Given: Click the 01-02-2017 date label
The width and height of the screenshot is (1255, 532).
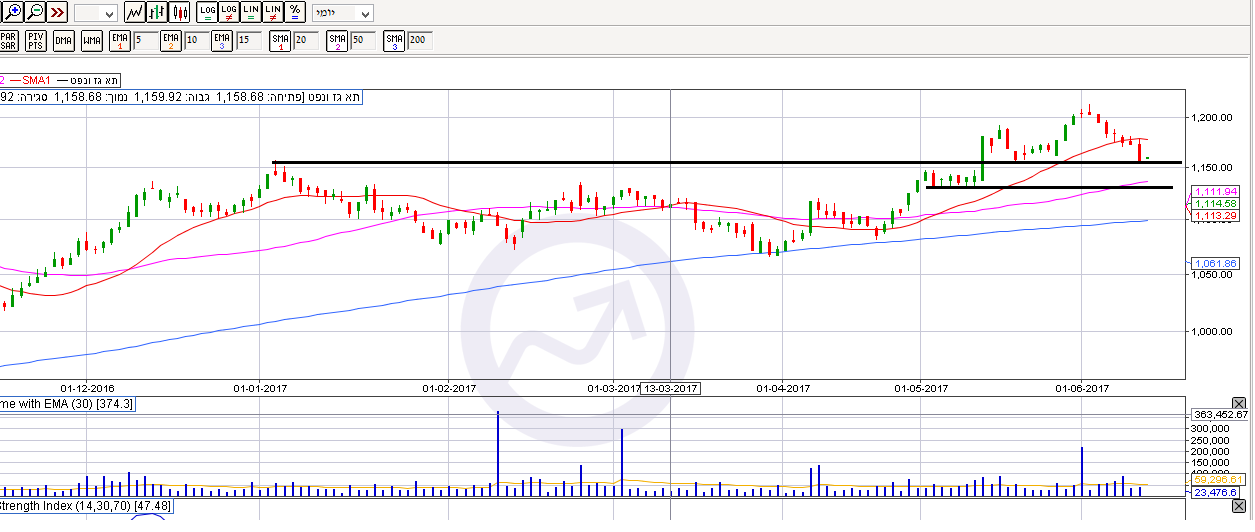Looking at the screenshot, I should [449, 388].
